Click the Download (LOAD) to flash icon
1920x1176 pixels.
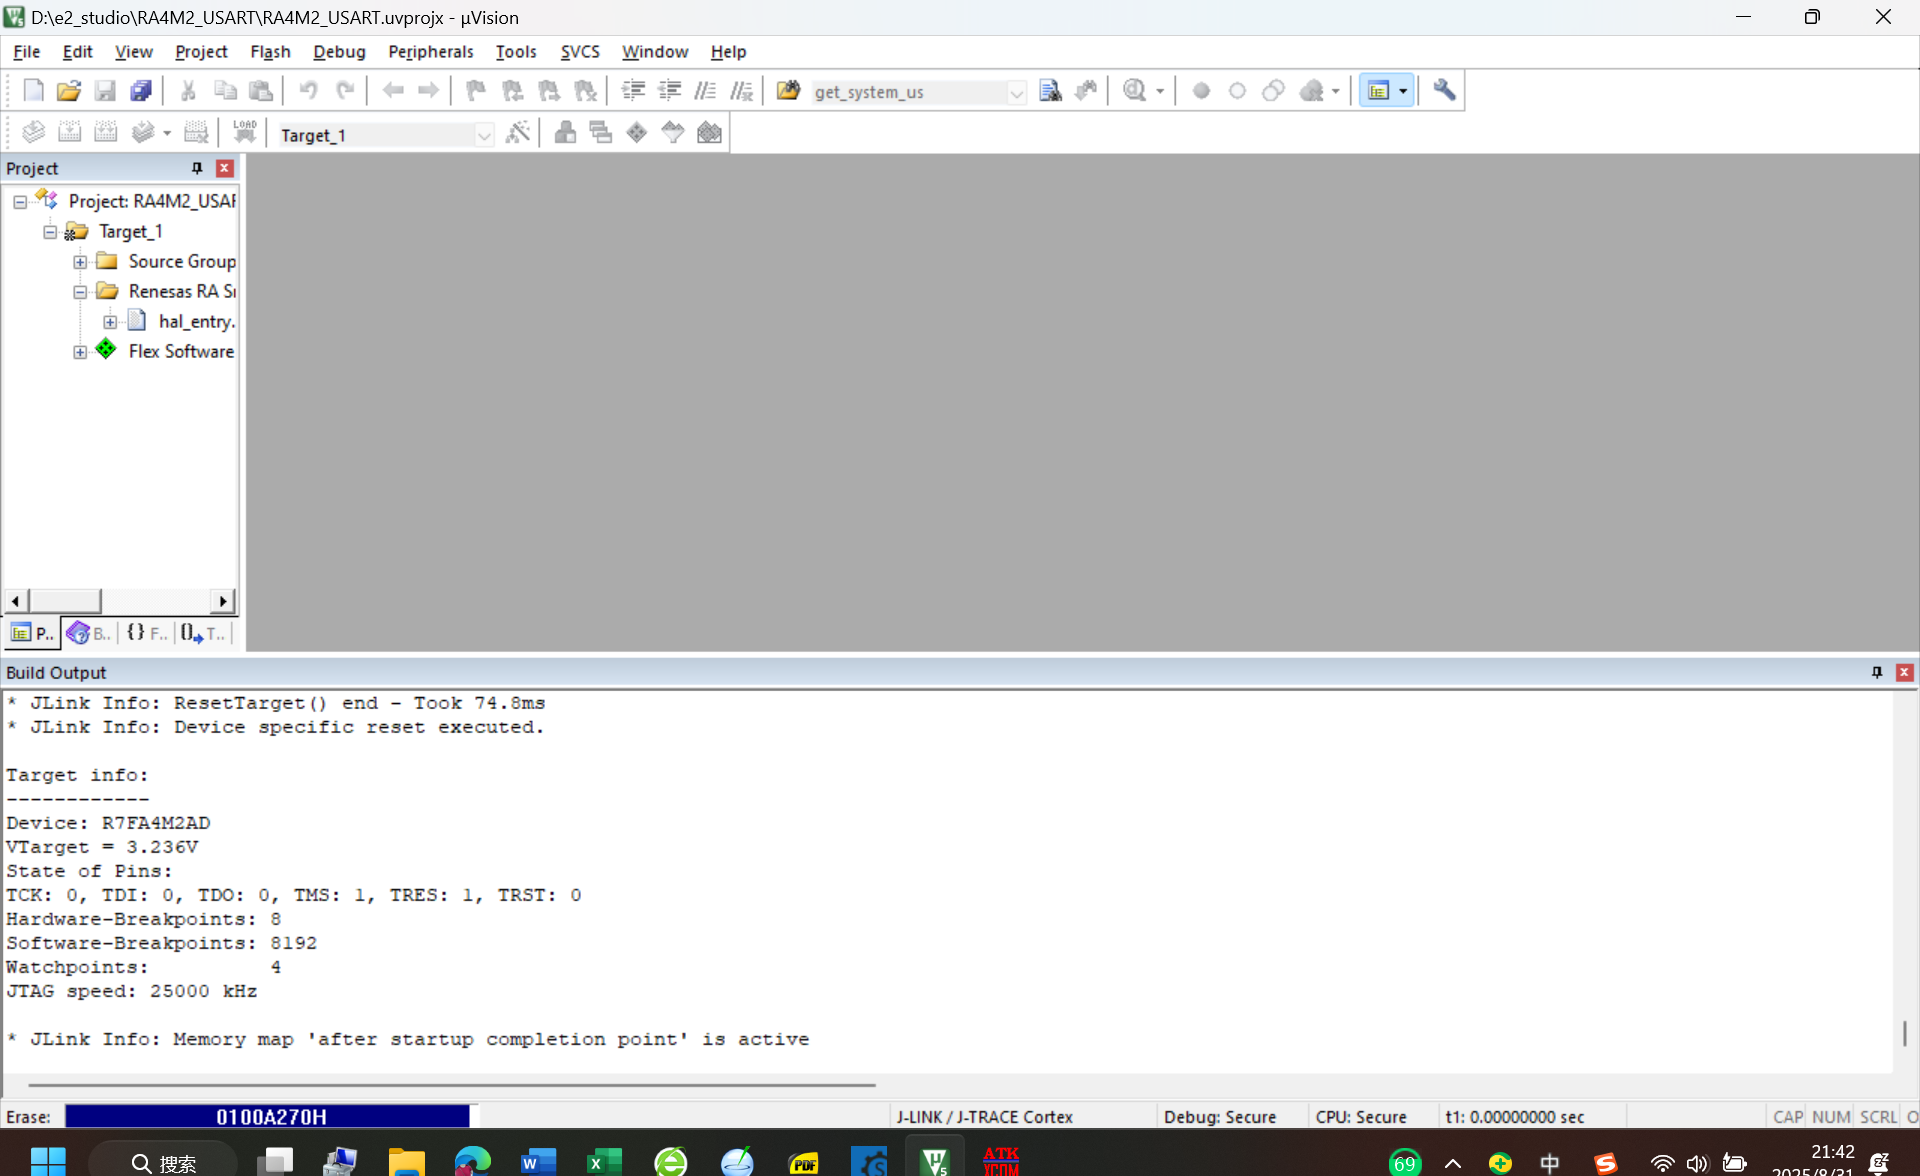pyautogui.click(x=244, y=133)
